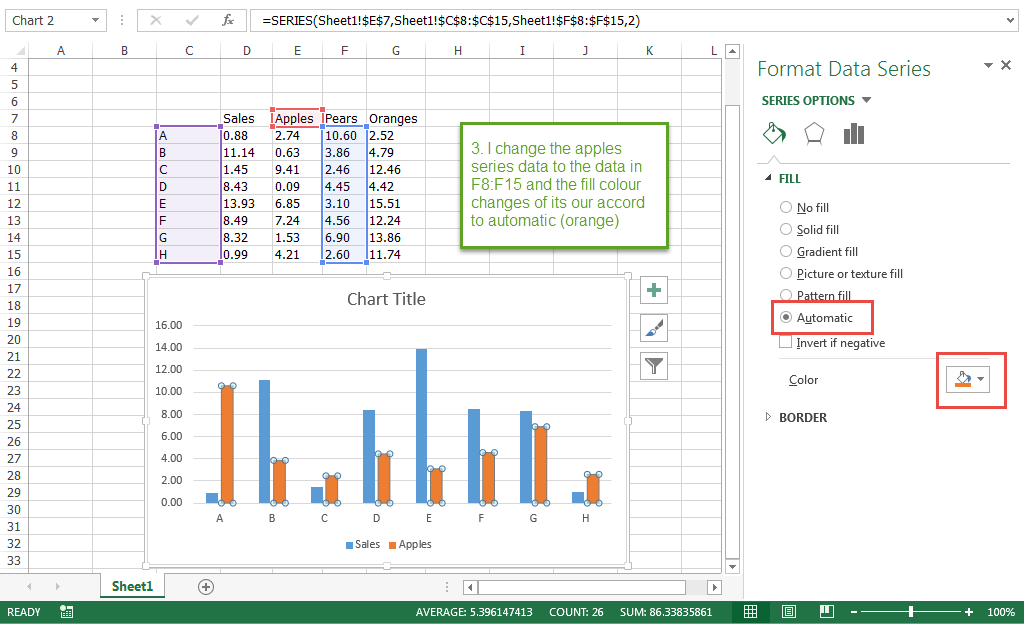
Task: Click horizontal scrollbar left arrow
Action: tap(470, 587)
